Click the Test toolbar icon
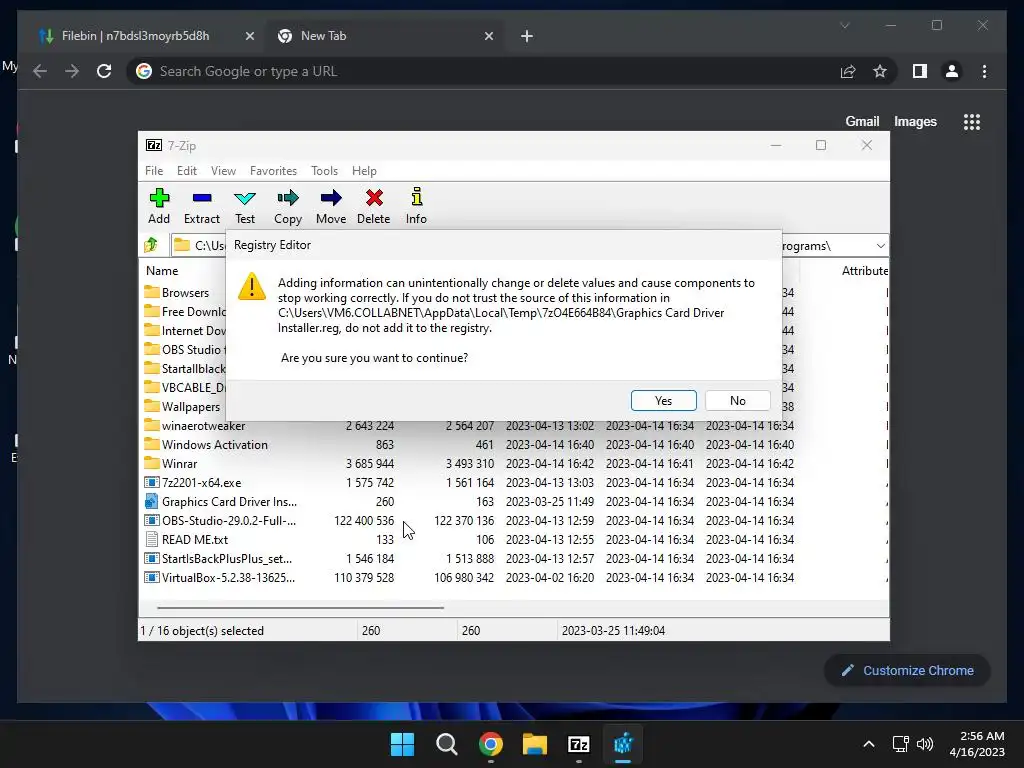 tap(245, 198)
